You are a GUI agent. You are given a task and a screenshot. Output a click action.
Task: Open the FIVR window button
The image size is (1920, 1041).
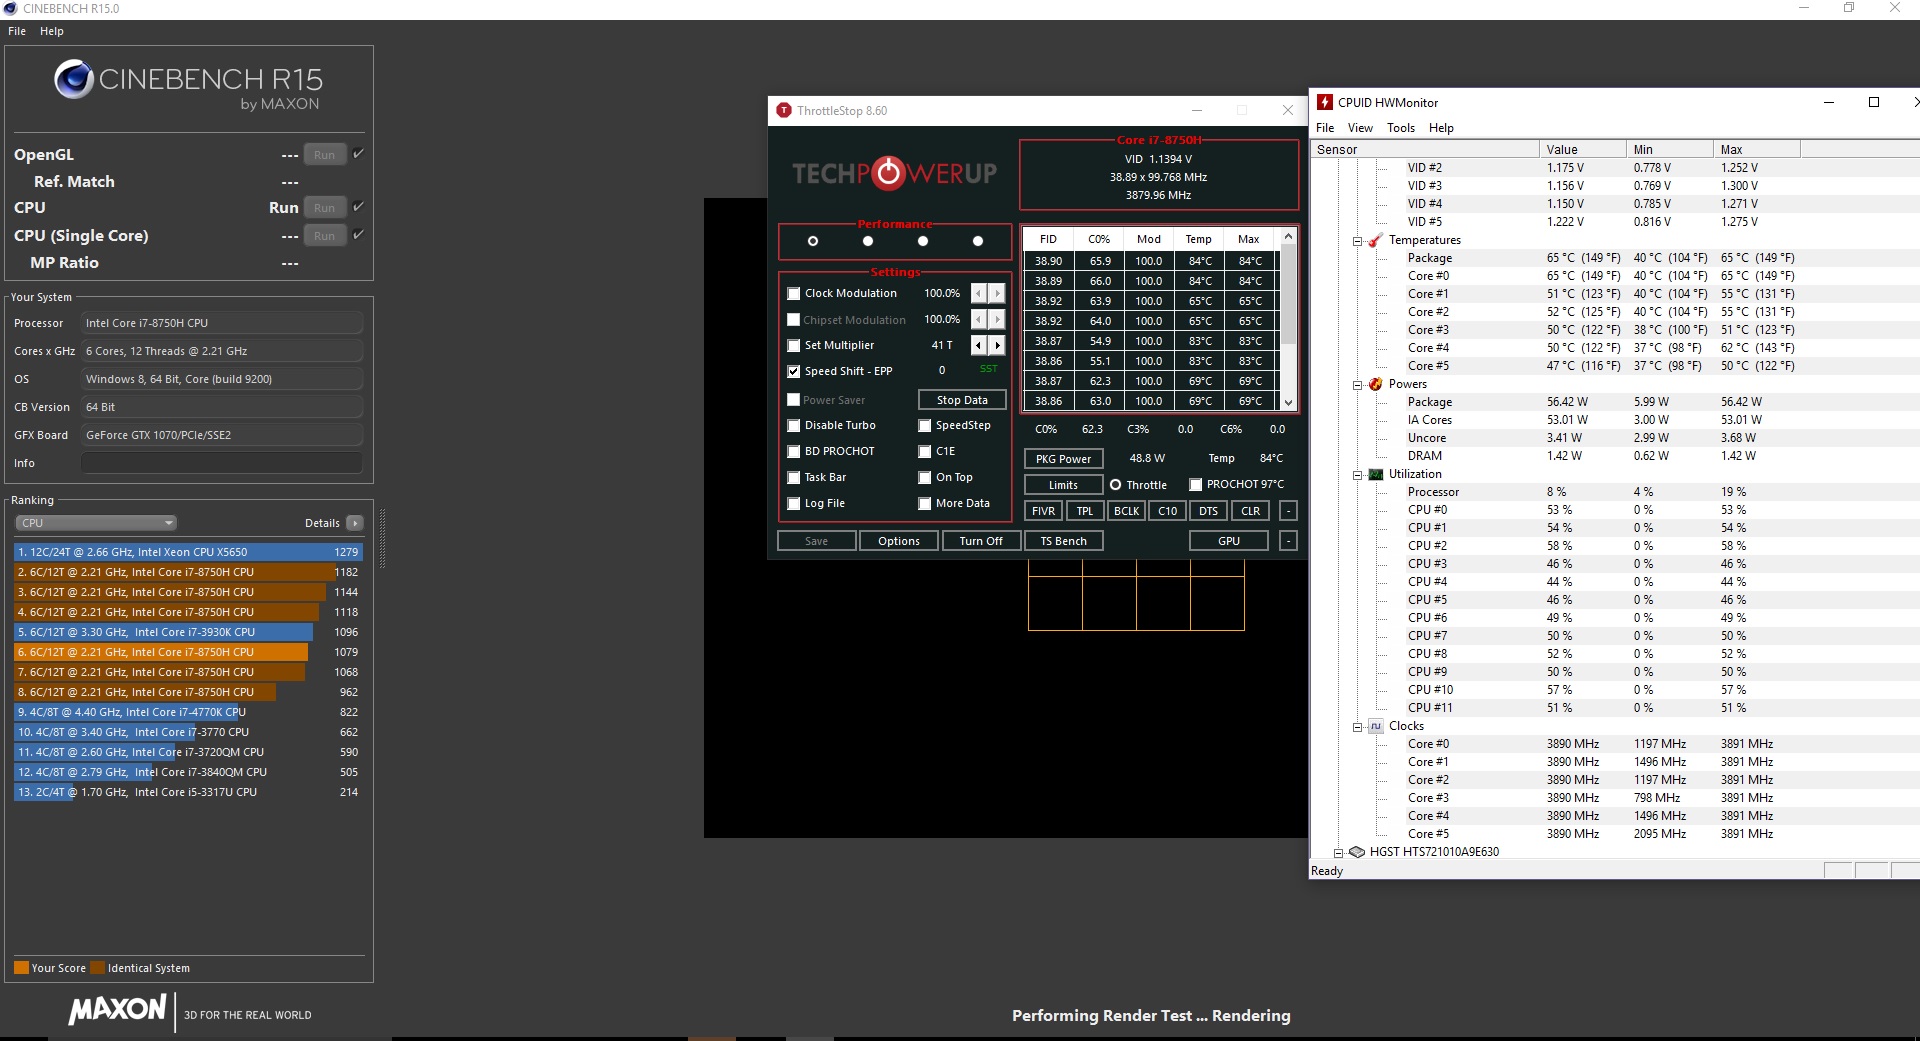click(x=1043, y=511)
